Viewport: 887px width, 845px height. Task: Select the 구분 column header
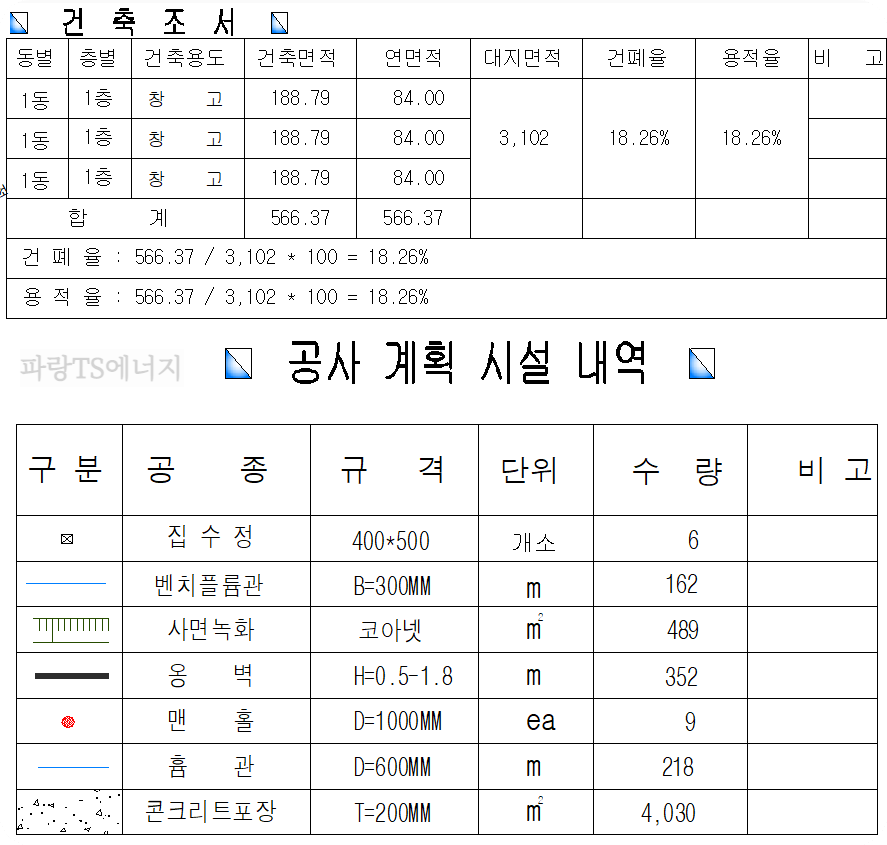(66, 469)
